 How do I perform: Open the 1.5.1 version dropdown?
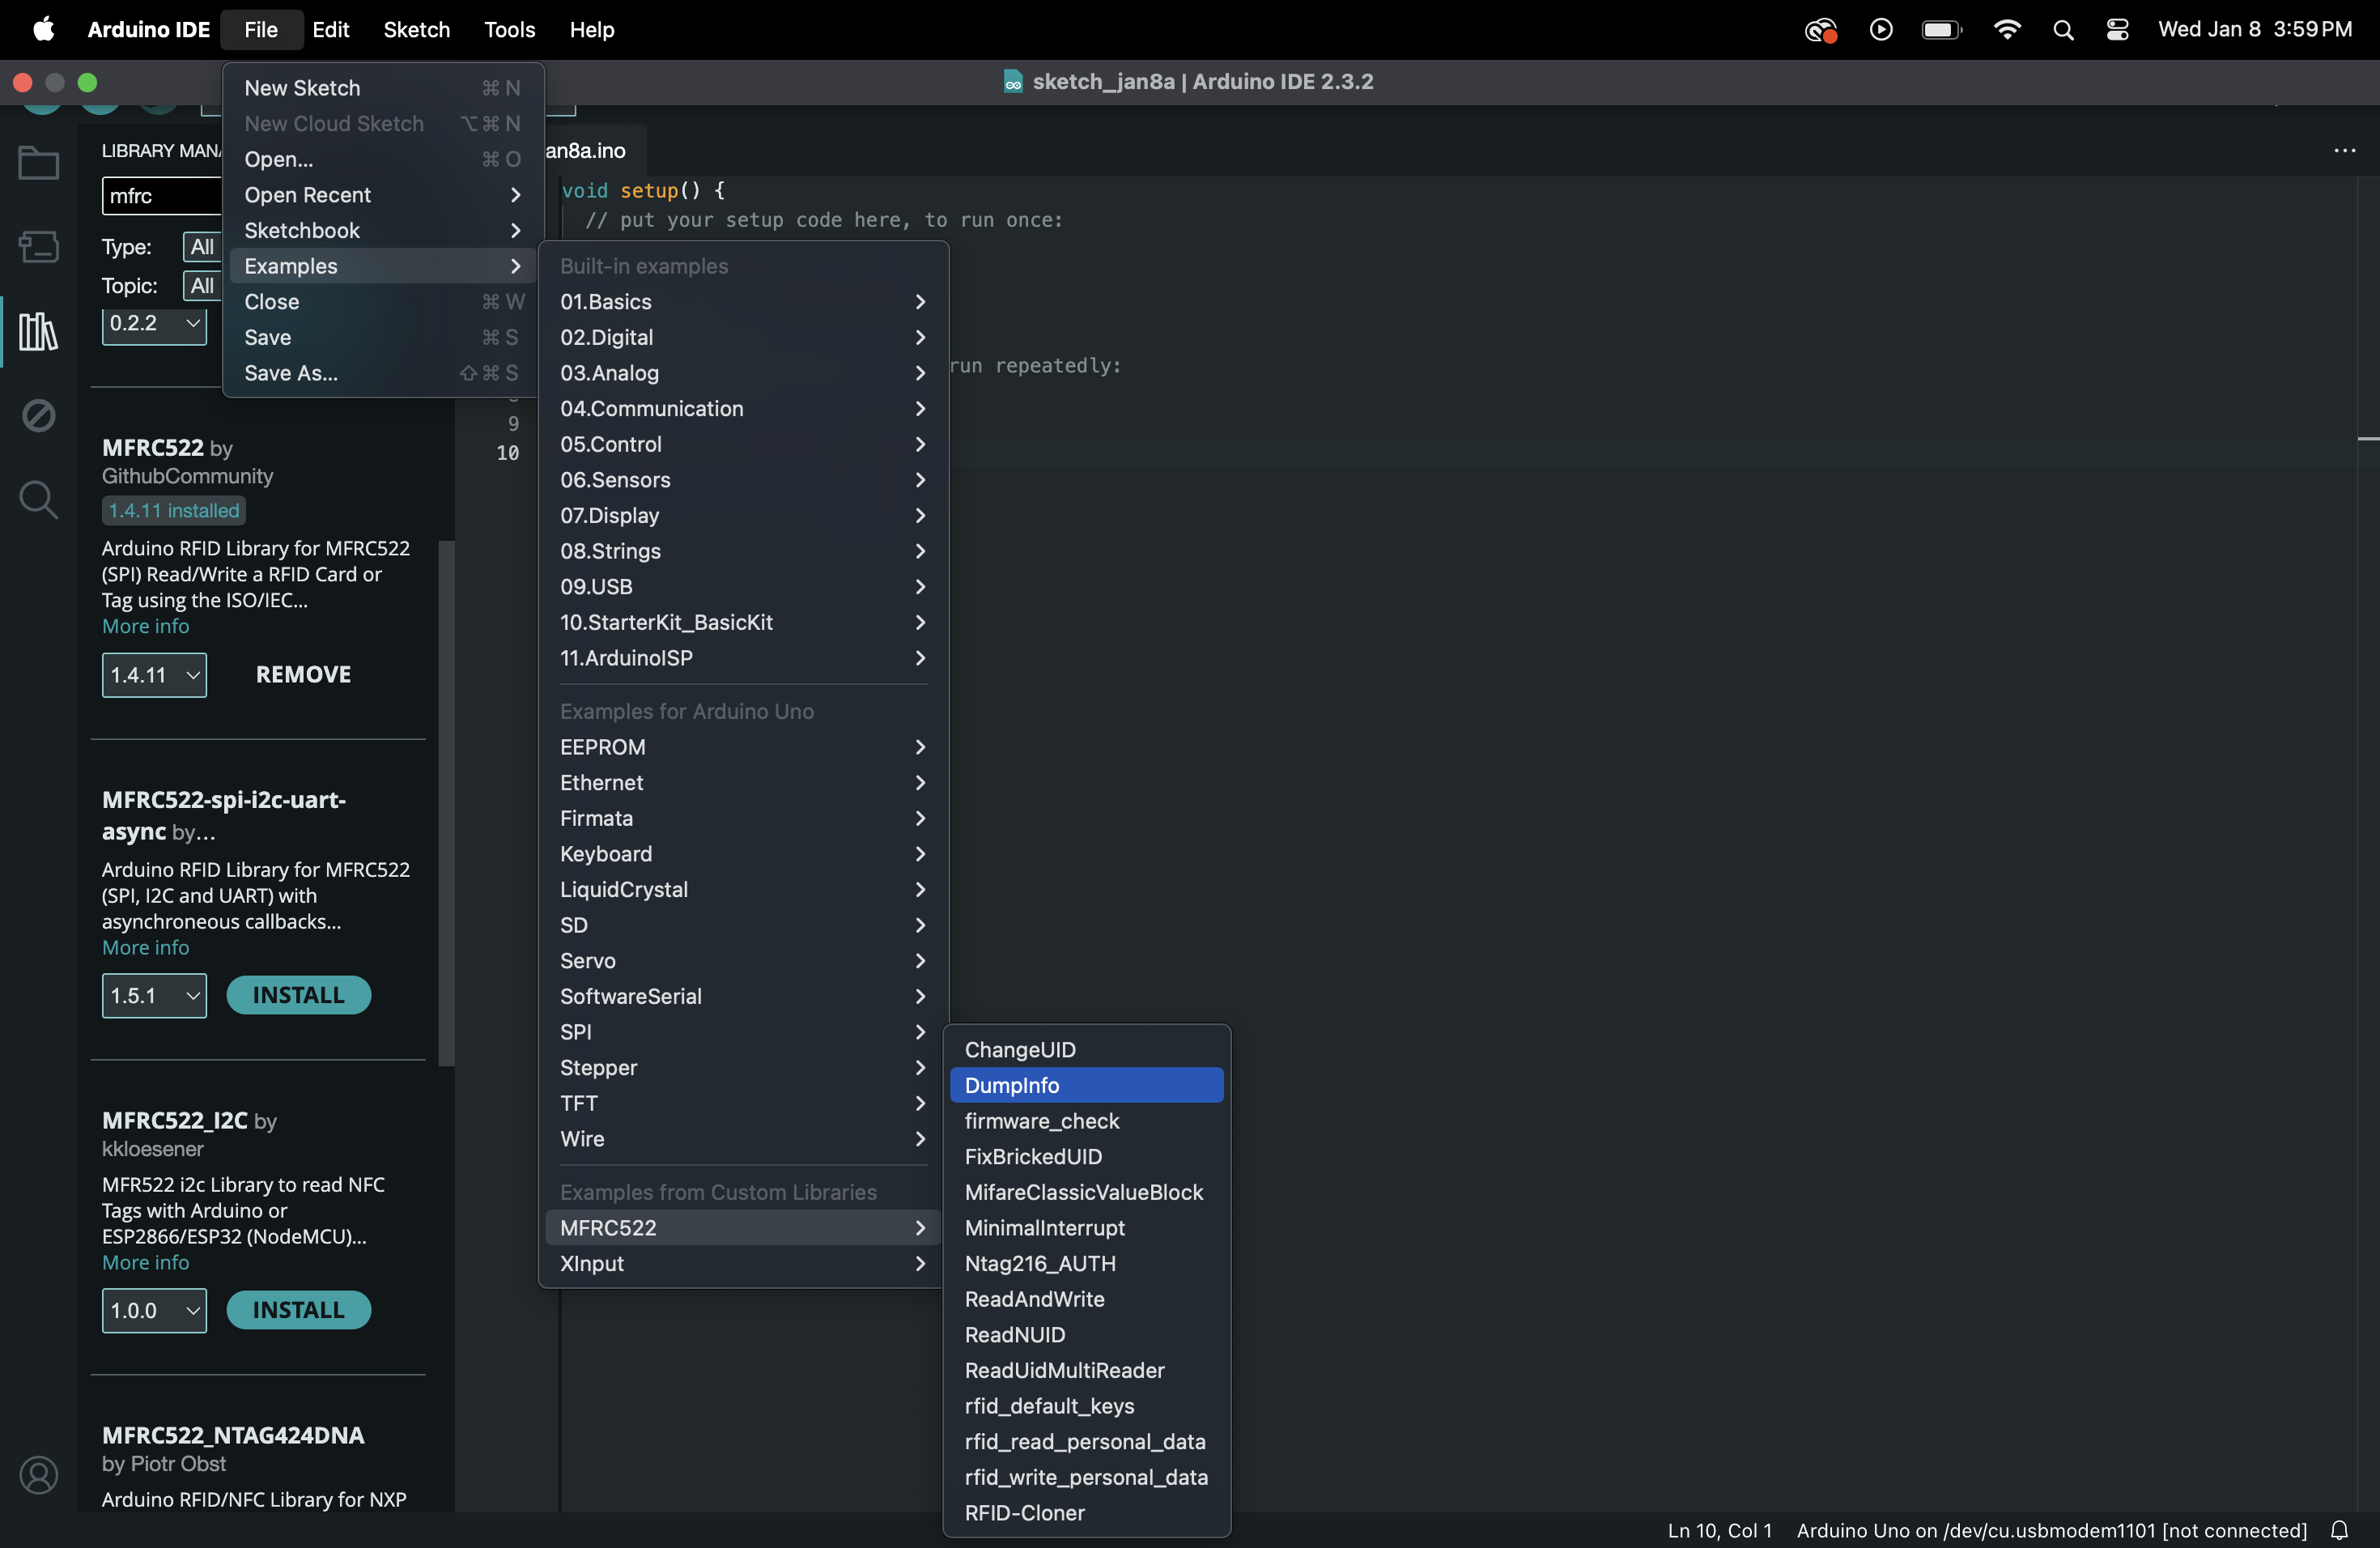[154, 996]
